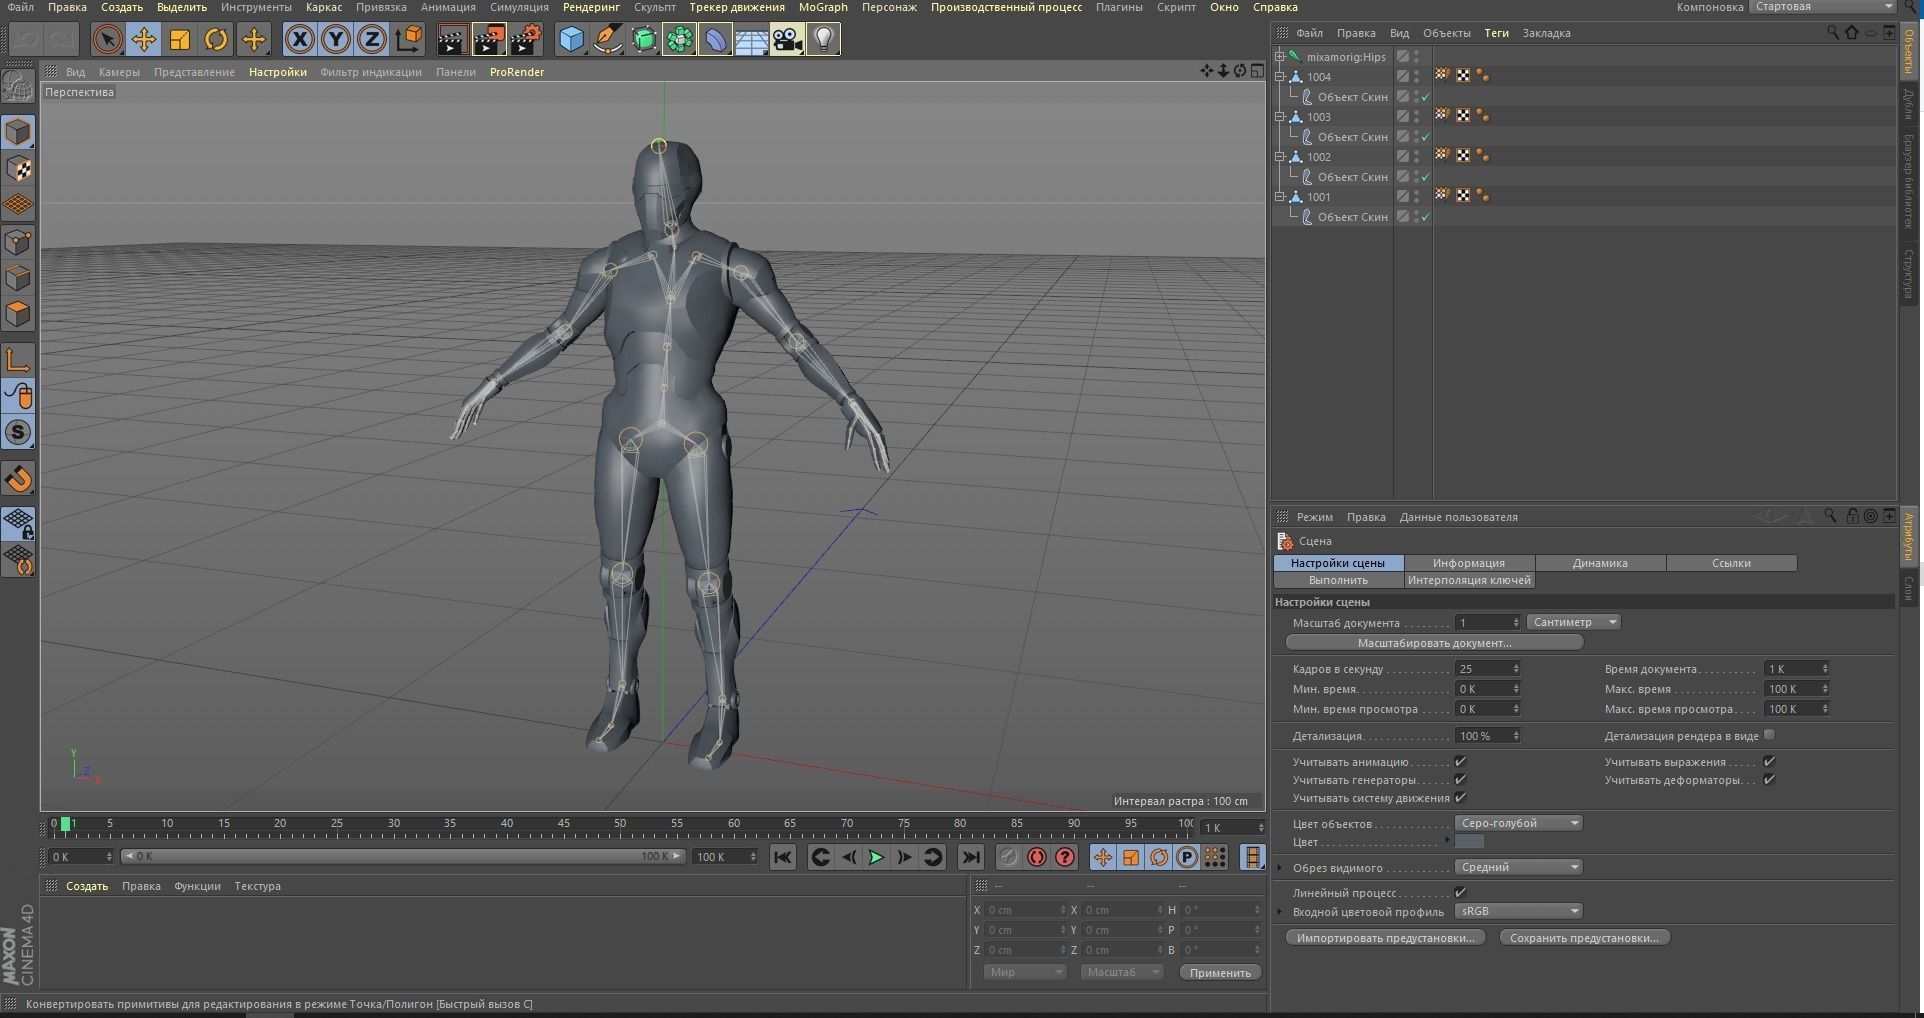
Task: Add a camera object
Action: [x=787, y=40]
